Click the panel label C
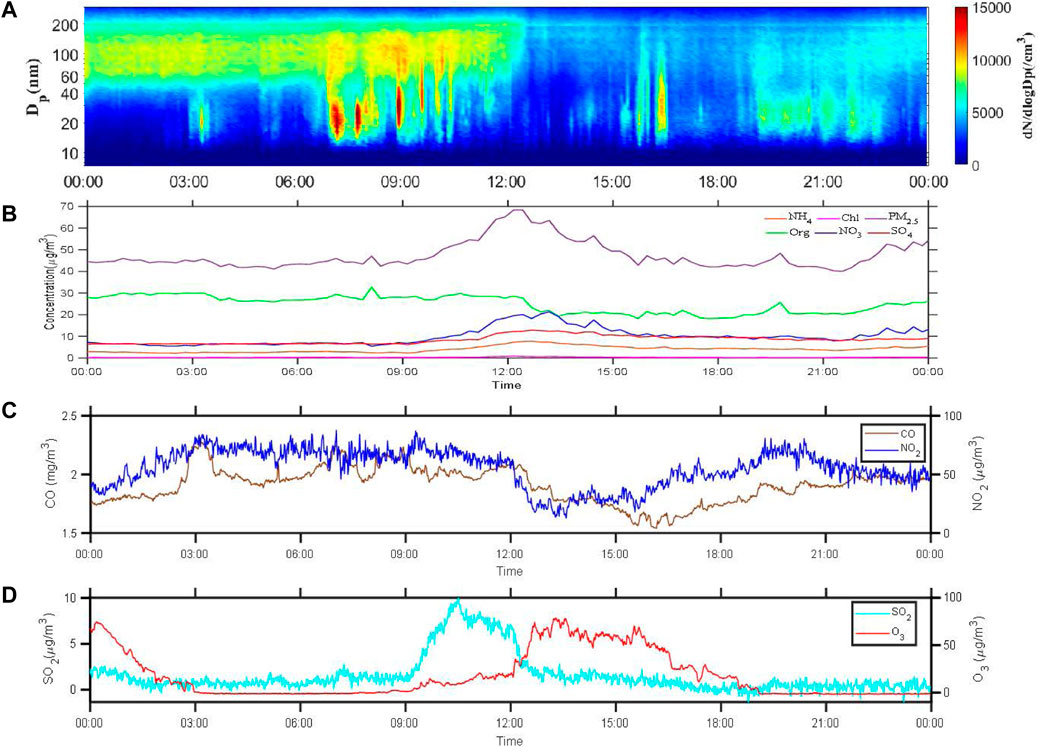This screenshot has width=1038, height=747. coord(9,410)
